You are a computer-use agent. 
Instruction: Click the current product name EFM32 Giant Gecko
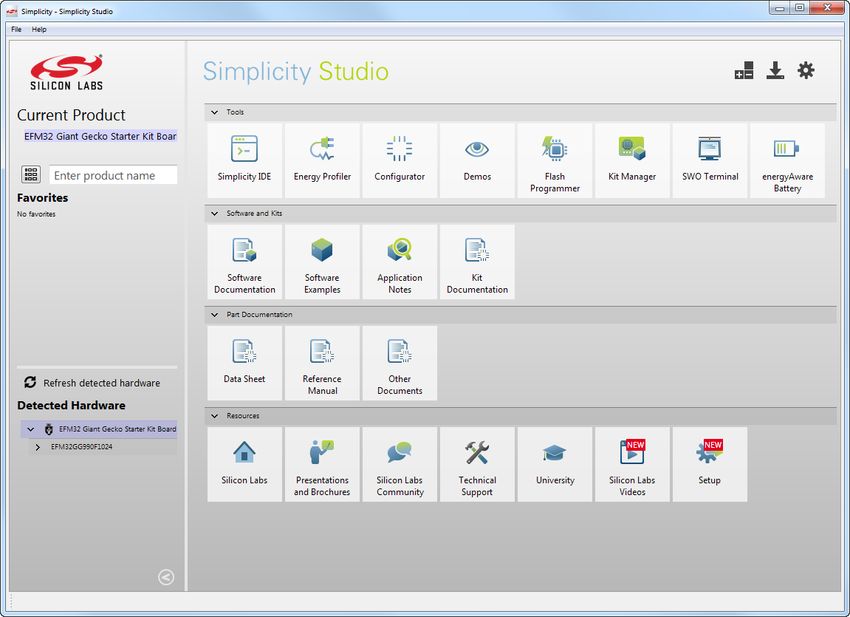click(x=100, y=136)
